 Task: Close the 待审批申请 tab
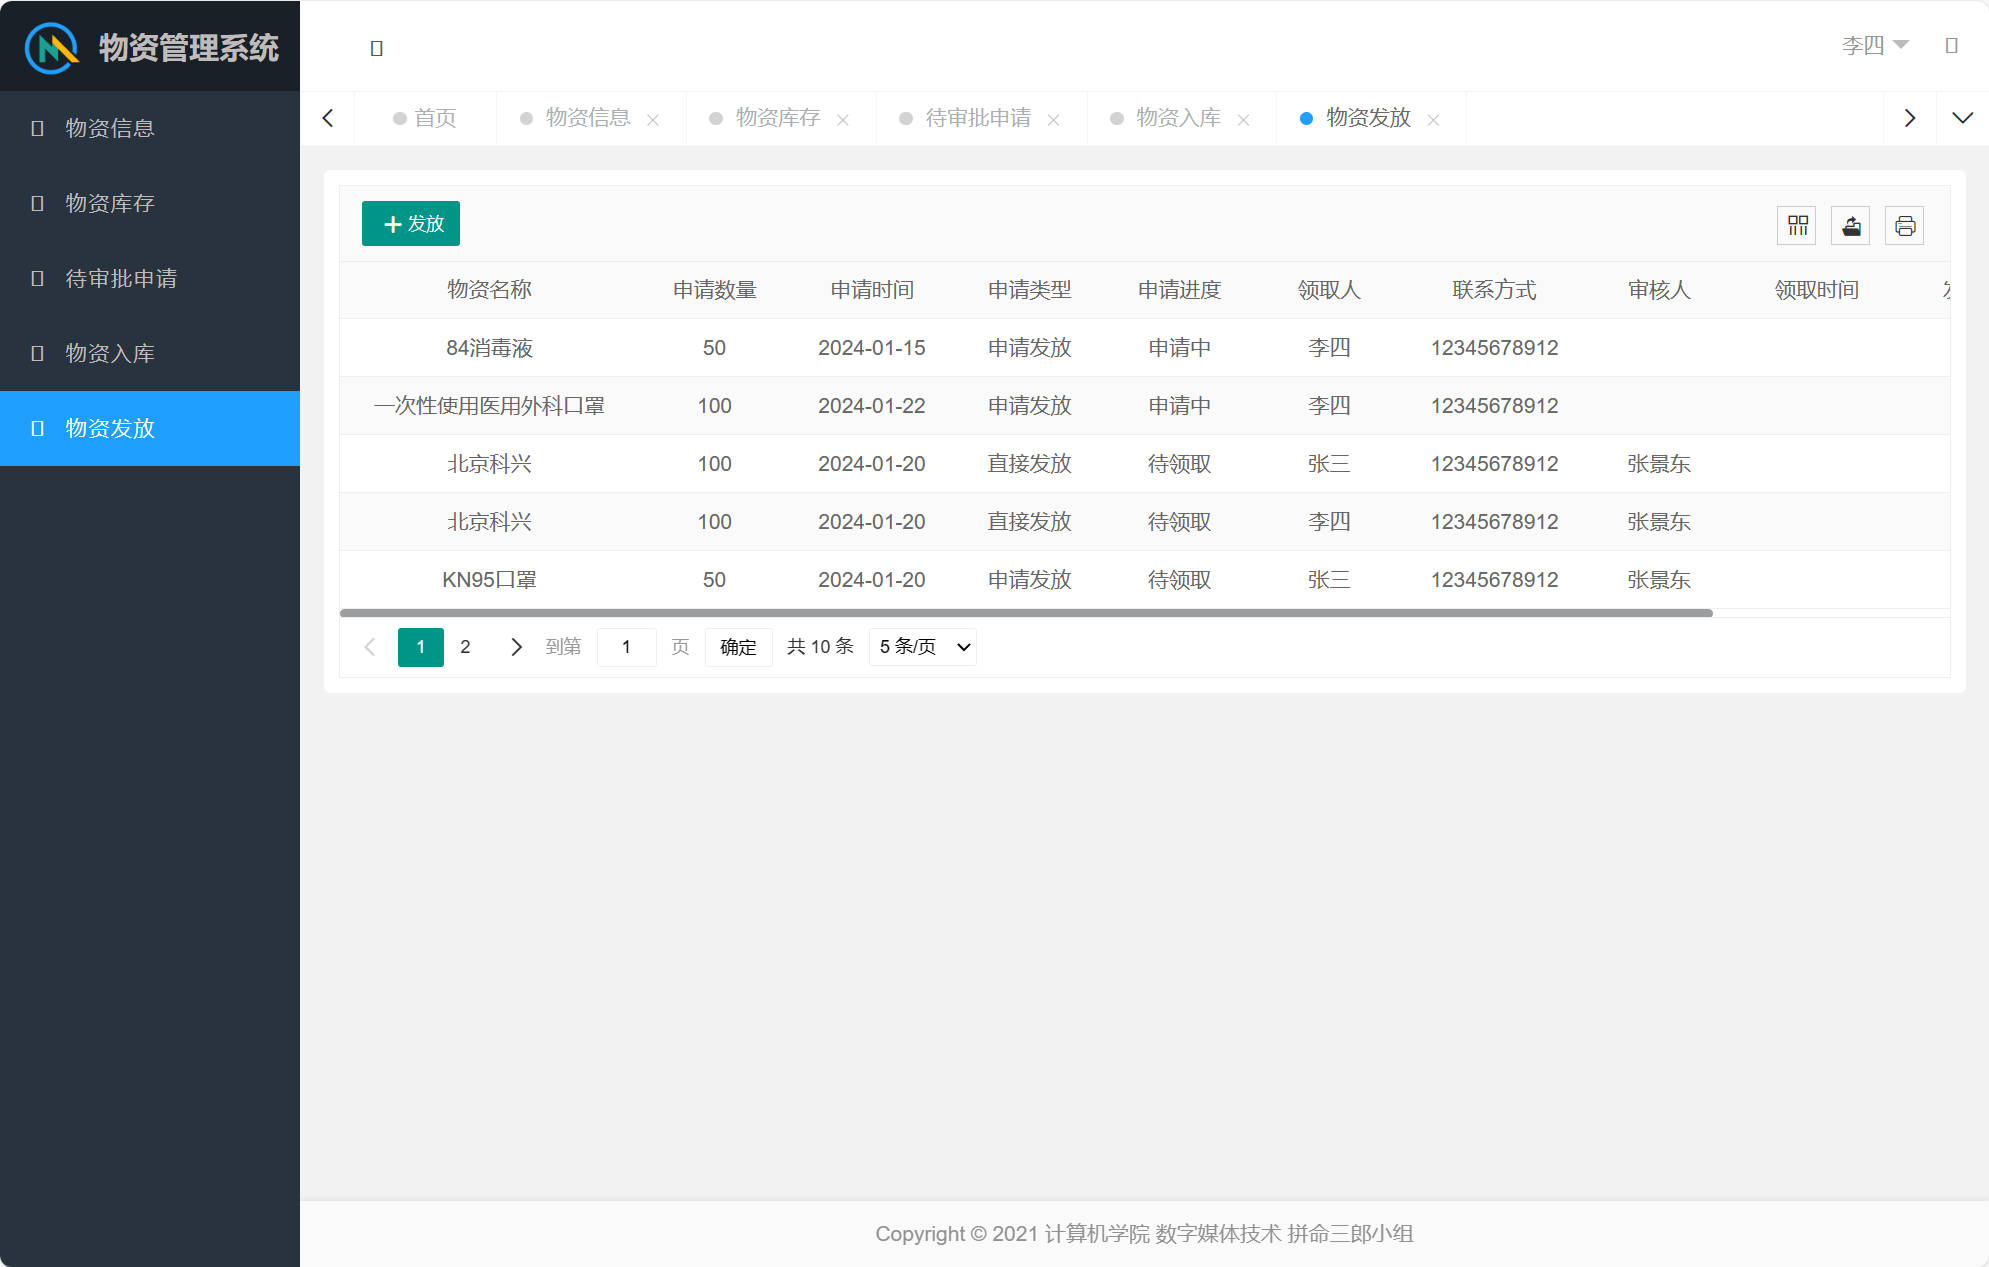coord(1054,119)
